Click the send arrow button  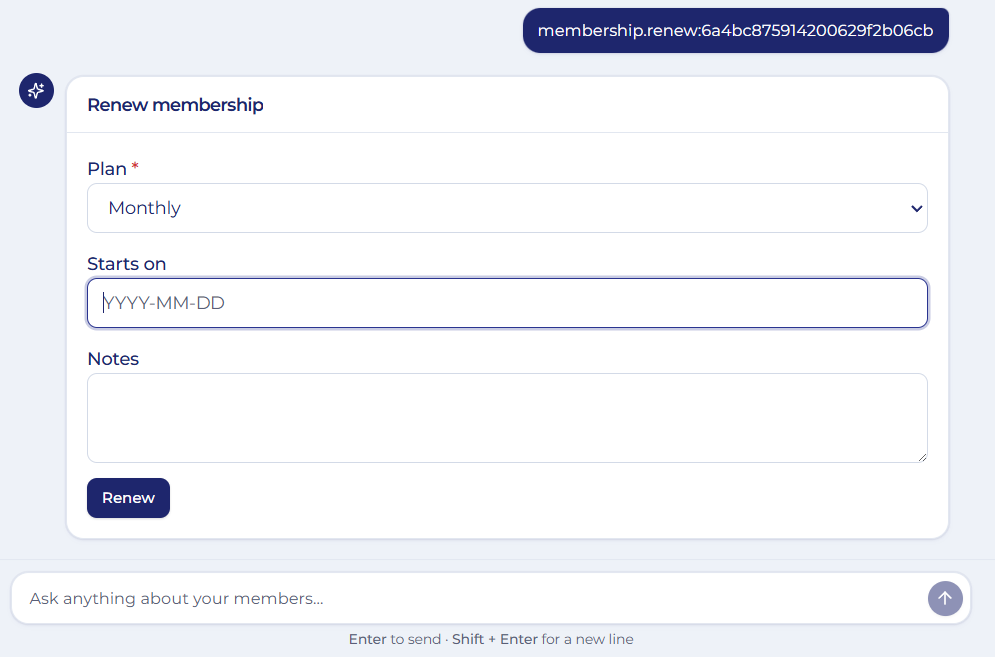(x=945, y=598)
